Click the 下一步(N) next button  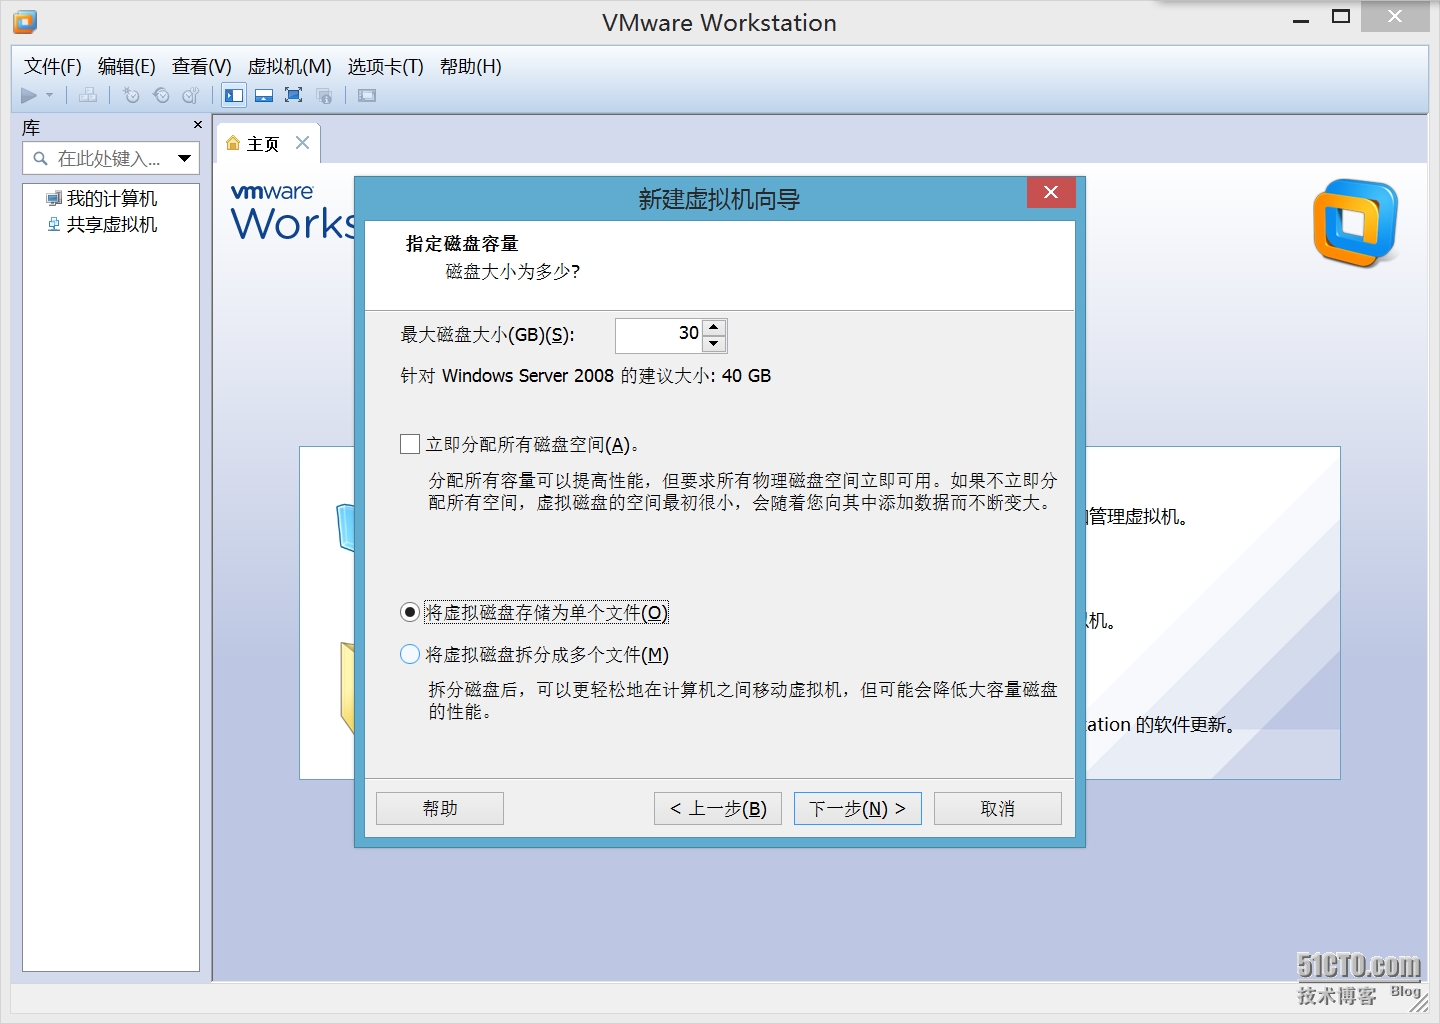point(858,808)
